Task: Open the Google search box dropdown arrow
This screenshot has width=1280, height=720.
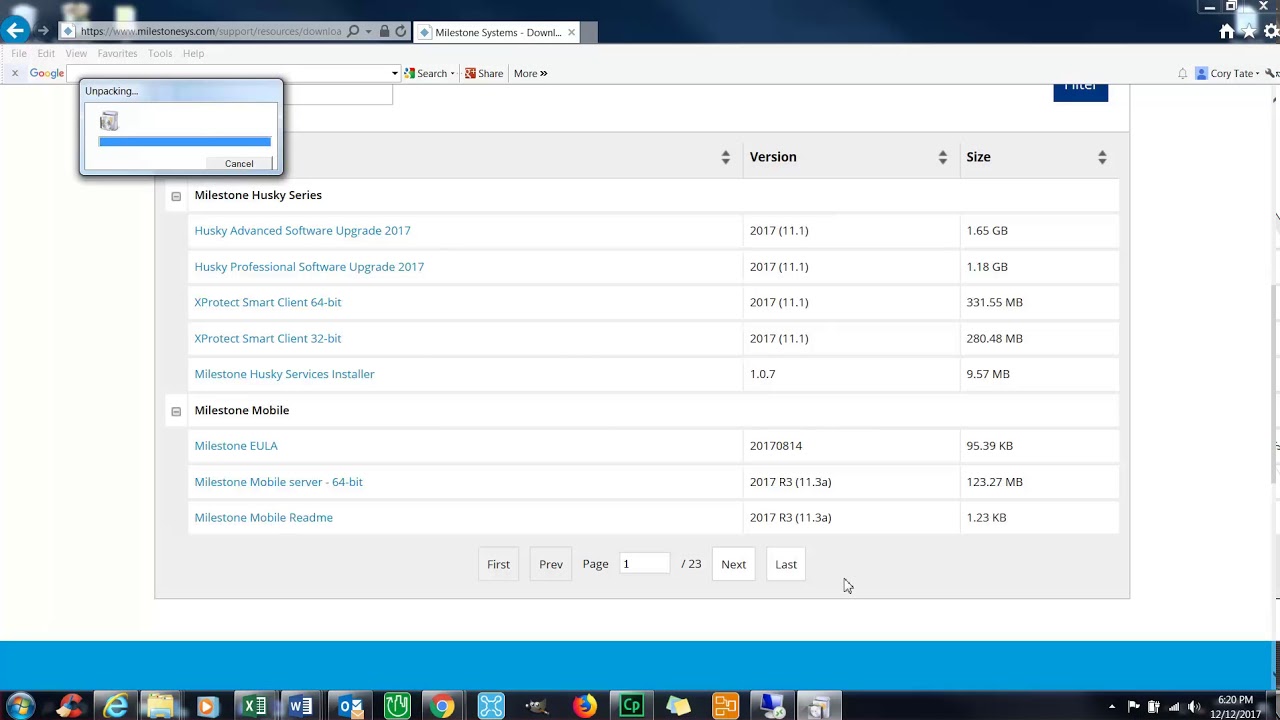Action: [x=394, y=73]
